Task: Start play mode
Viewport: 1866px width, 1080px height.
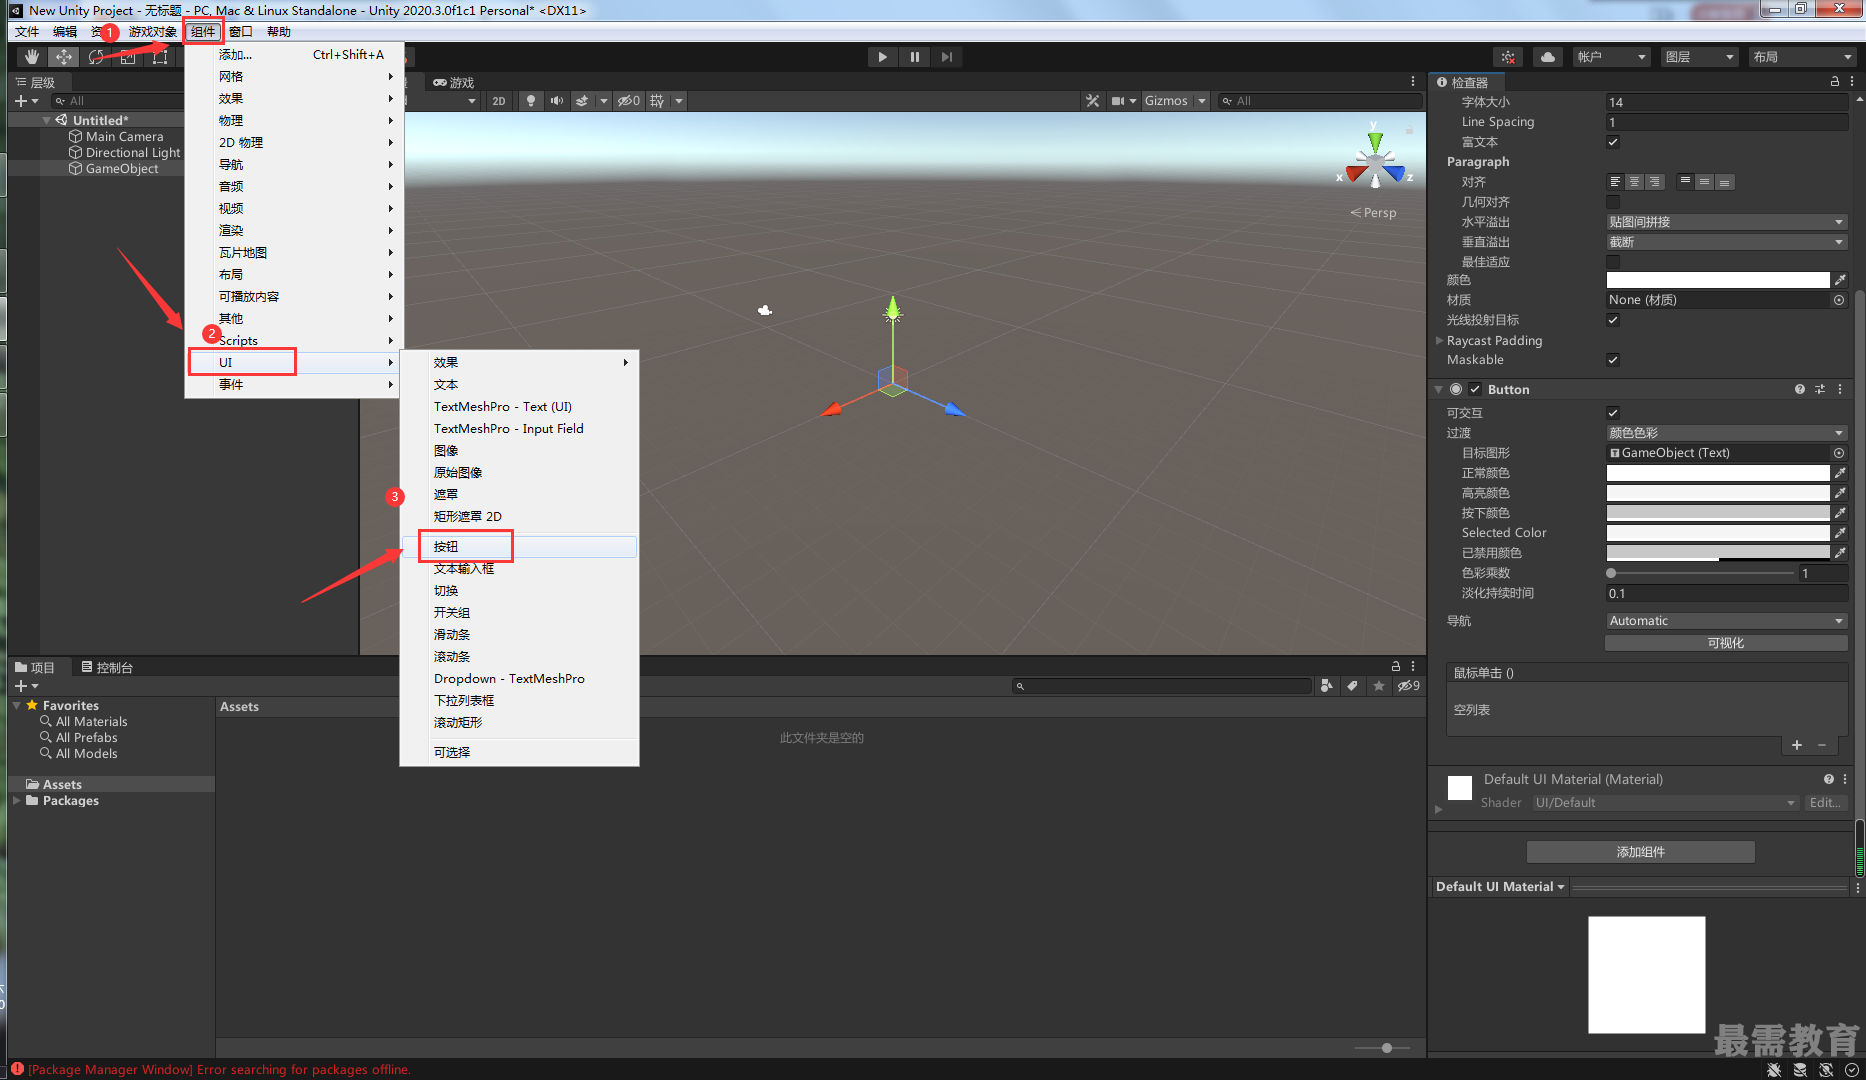Action: [882, 57]
